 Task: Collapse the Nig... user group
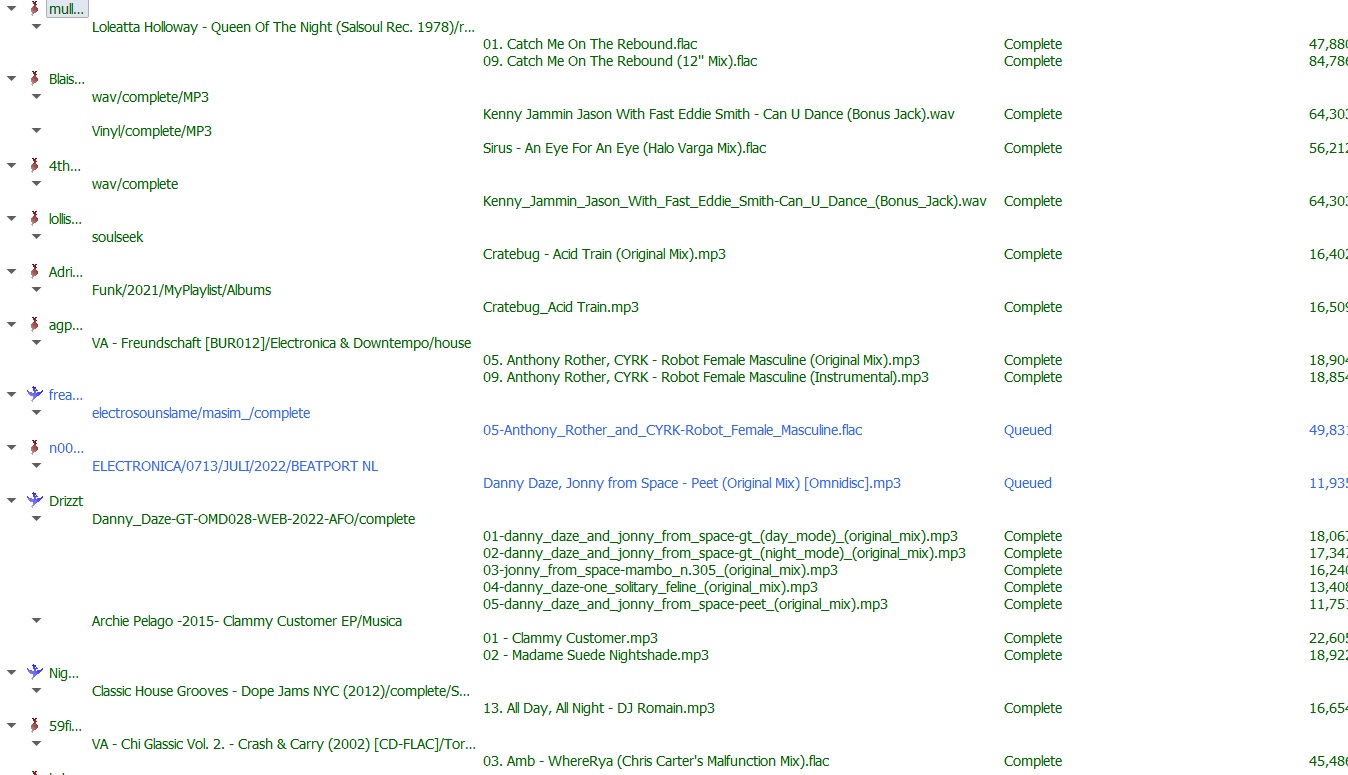click(11, 673)
